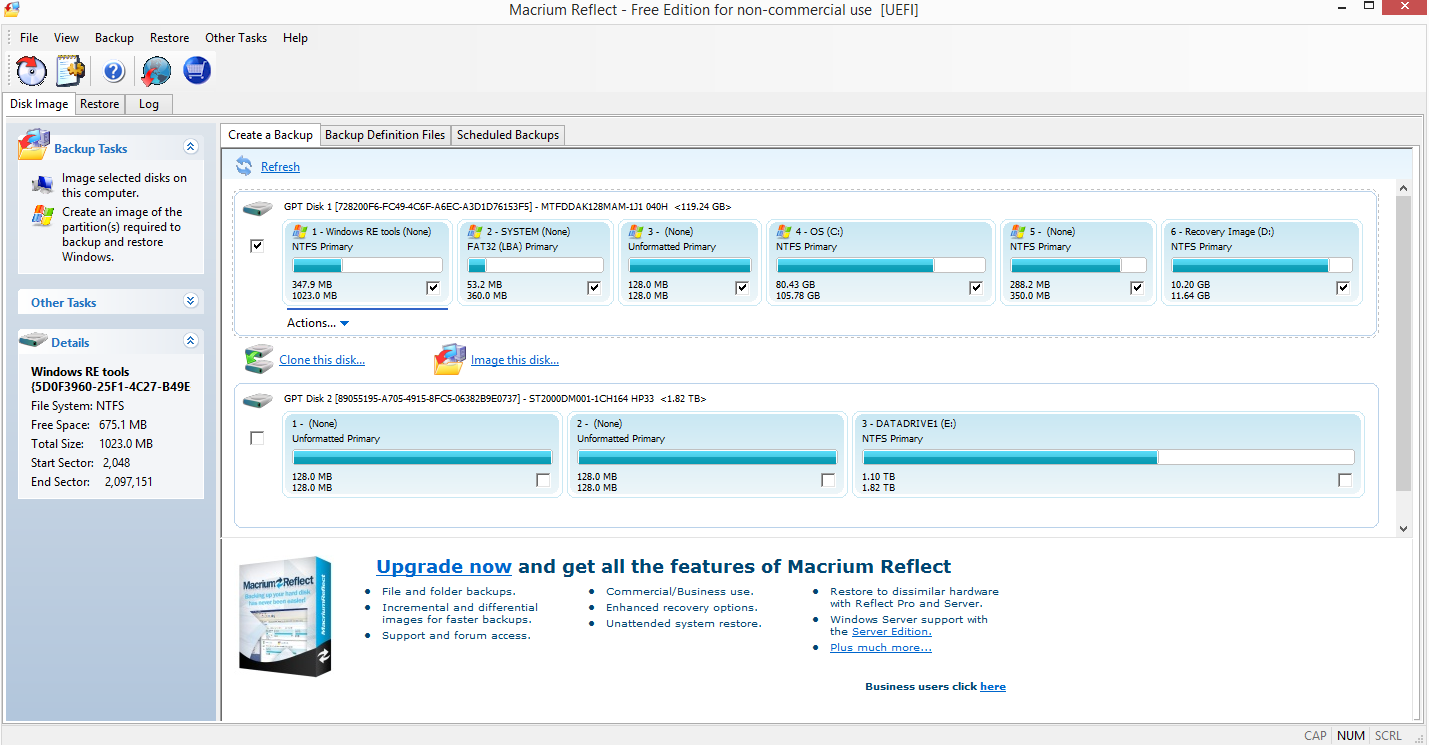Open the File menu
This screenshot has height=745, width=1429.
[x=29, y=38]
